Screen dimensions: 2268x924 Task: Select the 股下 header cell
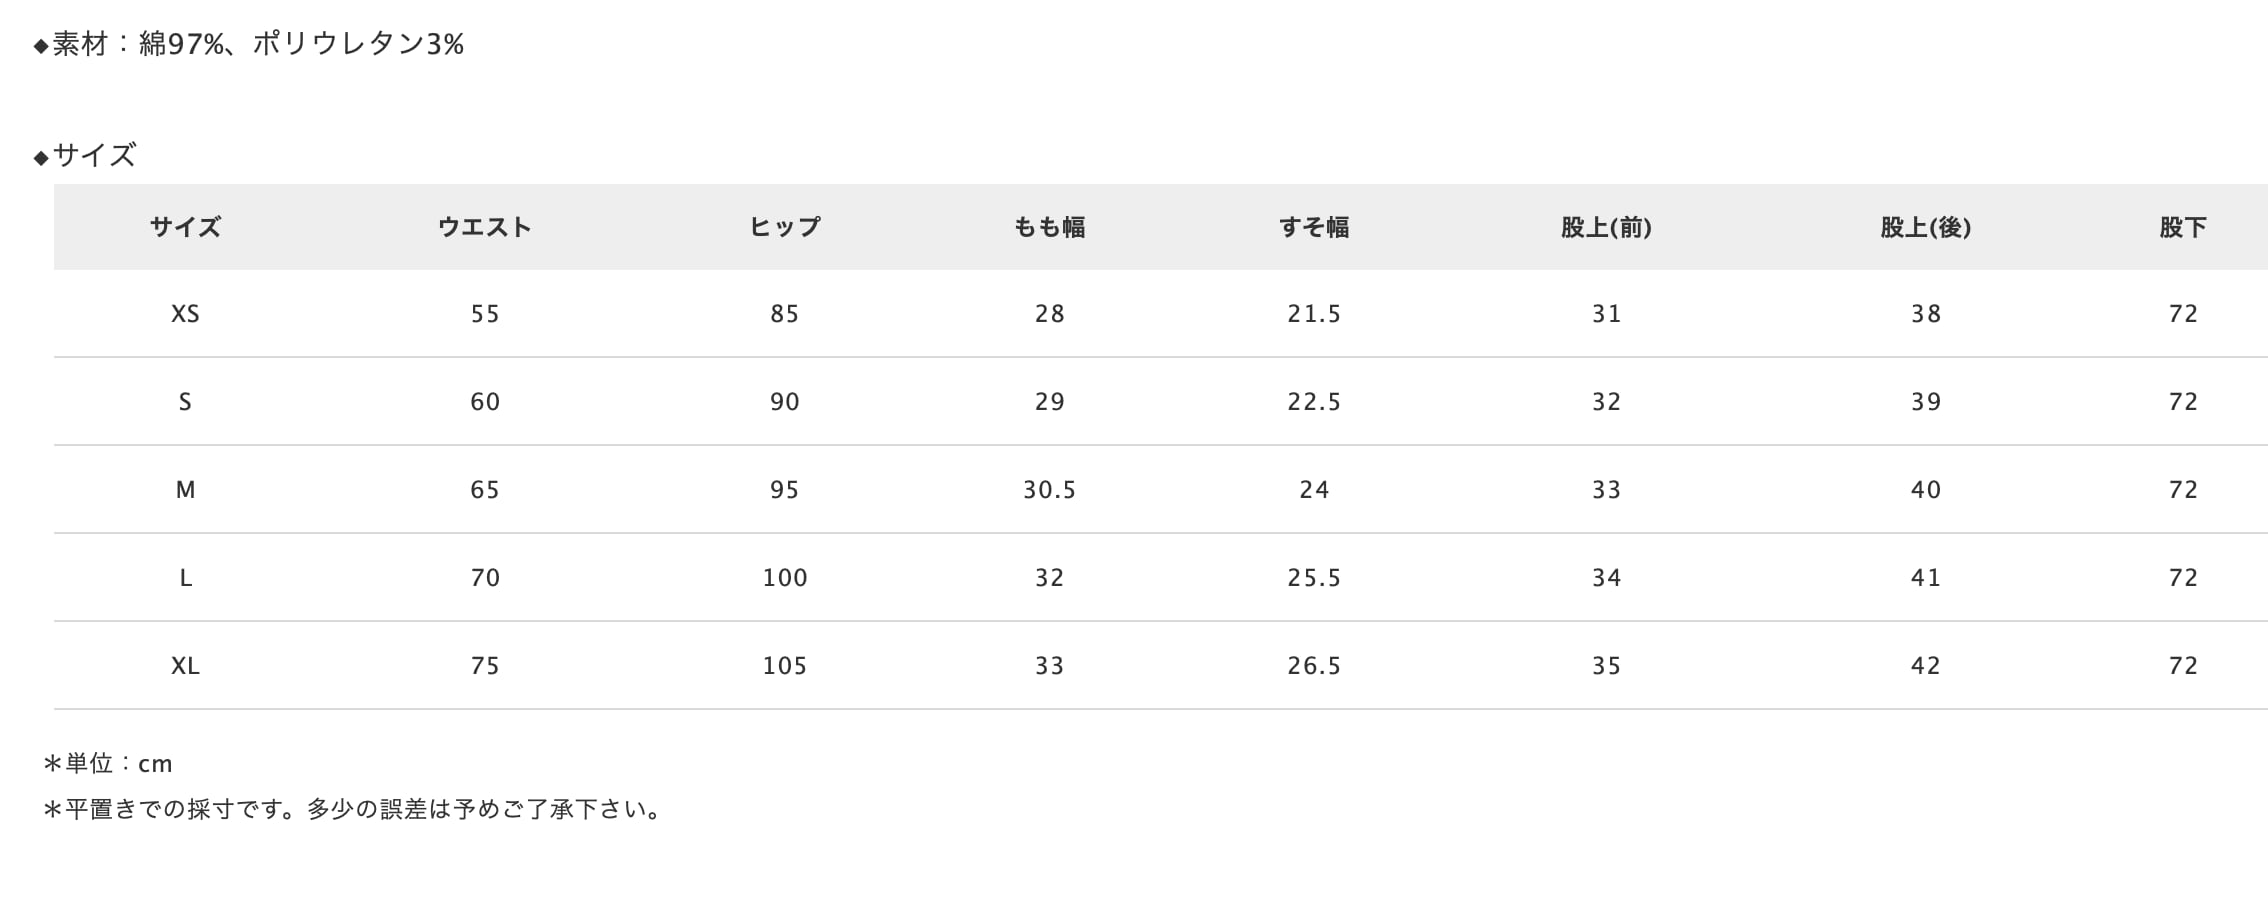tap(2182, 228)
